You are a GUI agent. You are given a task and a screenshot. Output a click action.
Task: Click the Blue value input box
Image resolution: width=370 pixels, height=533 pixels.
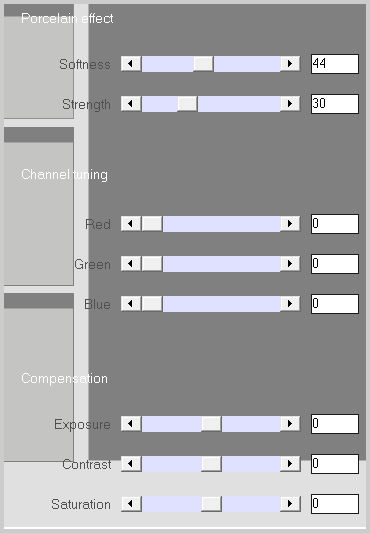point(335,304)
